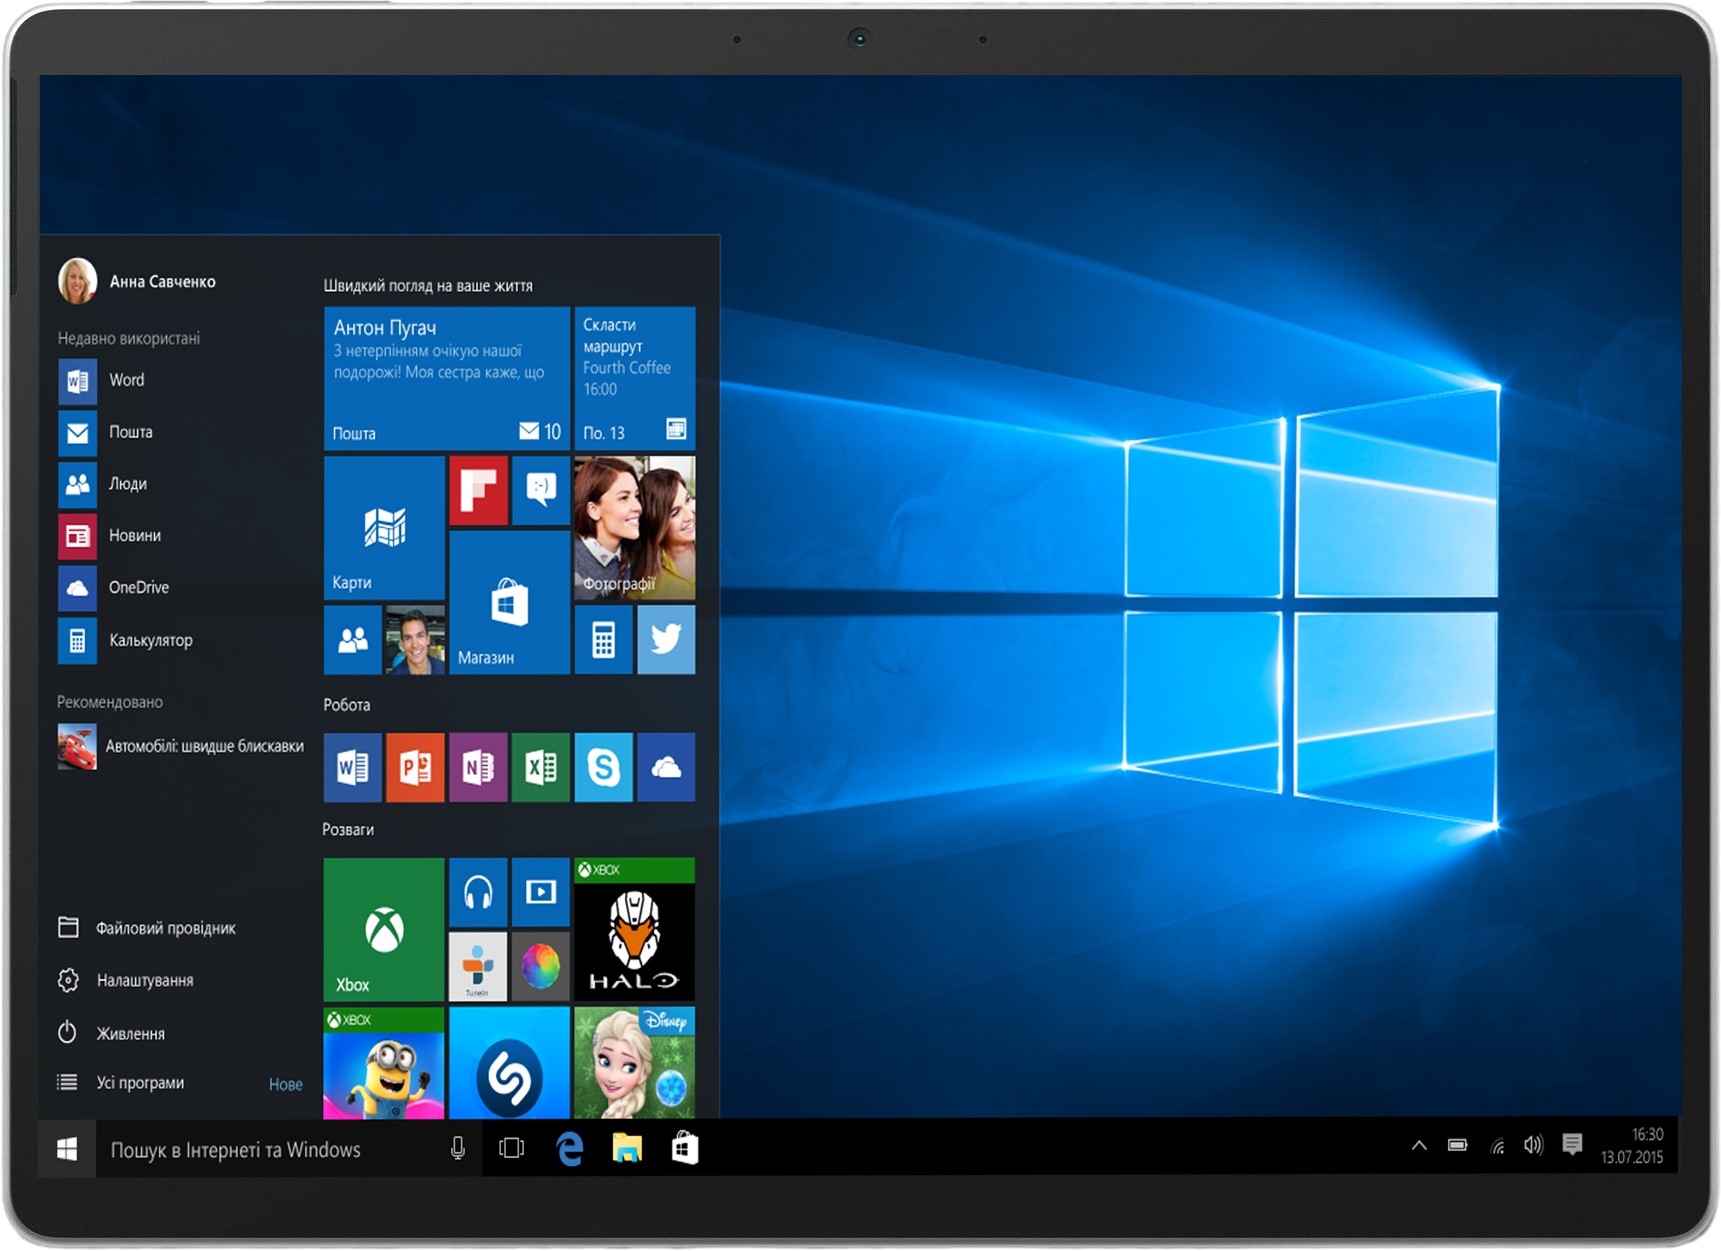The height and width of the screenshot is (1251, 1721).
Task: Click the heading Швидкий погляд на ваше життя
Action: (x=428, y=286)
